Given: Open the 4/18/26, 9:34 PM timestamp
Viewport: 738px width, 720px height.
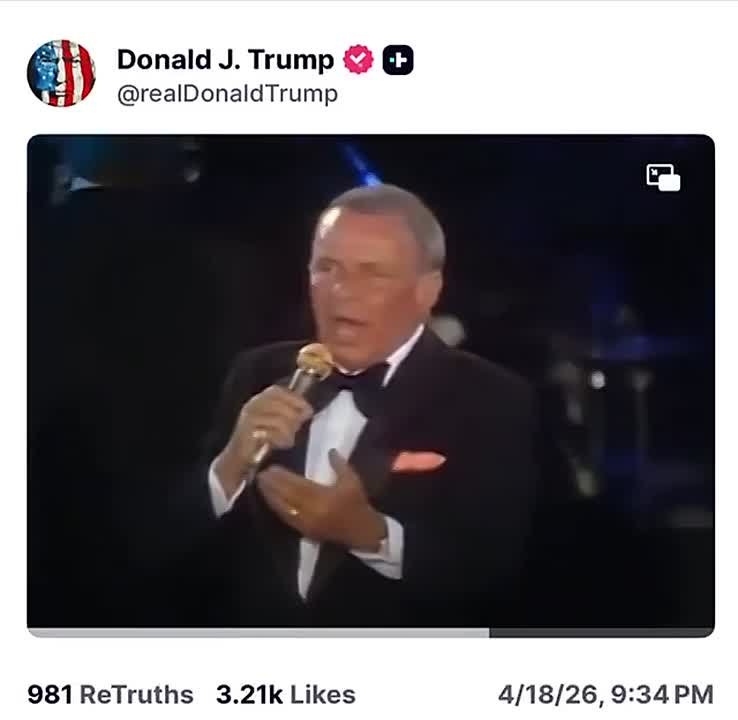Looking at the screenshot, I should (x=606, y=695).
